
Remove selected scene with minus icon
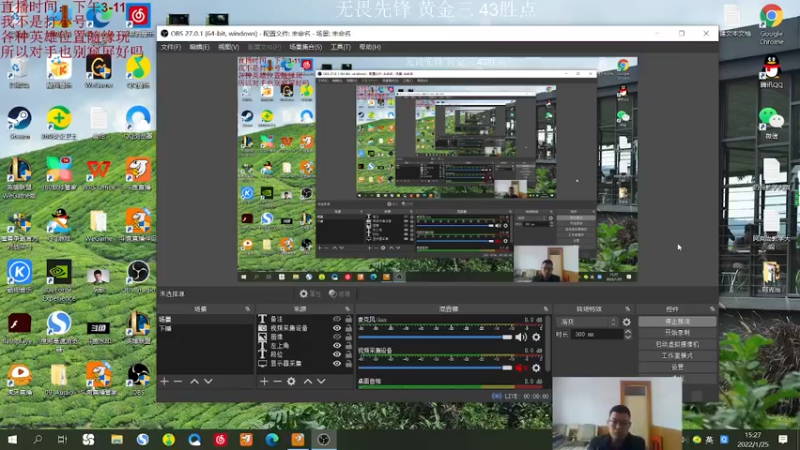[x=178, y=381]
